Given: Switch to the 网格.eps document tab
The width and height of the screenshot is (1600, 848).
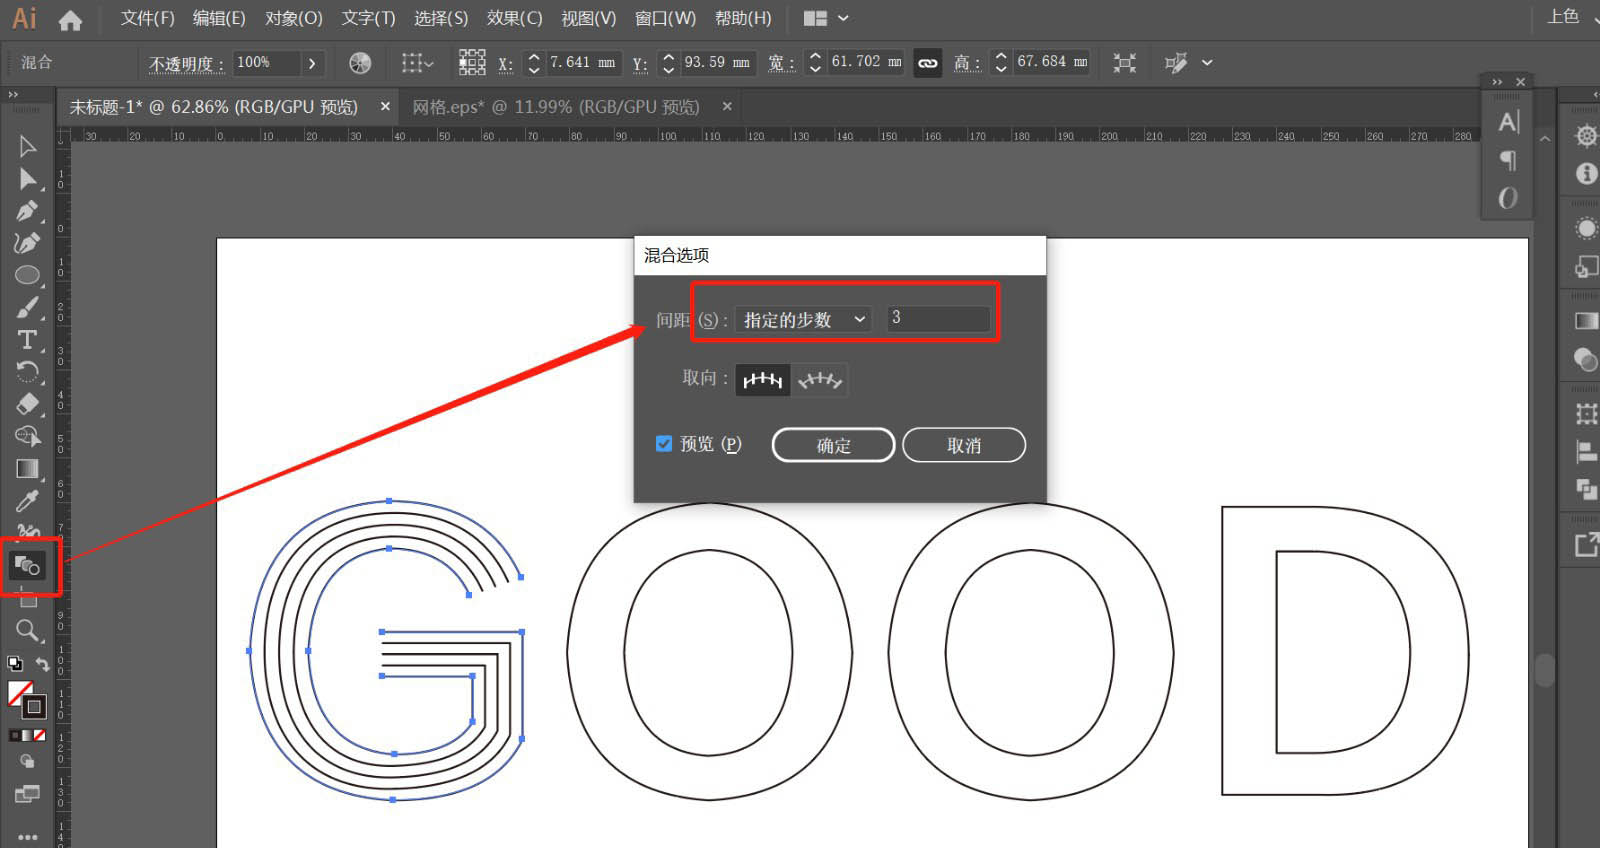Looking at the screenshot, I should (556, 107).
